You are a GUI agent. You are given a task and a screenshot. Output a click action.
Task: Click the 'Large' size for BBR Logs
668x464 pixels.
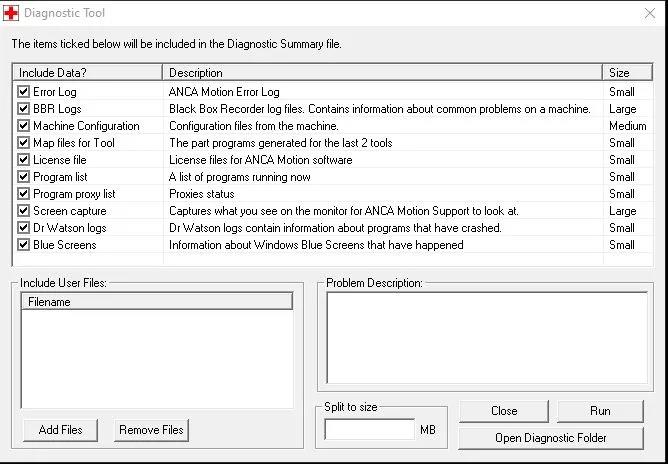click(623, 109)
